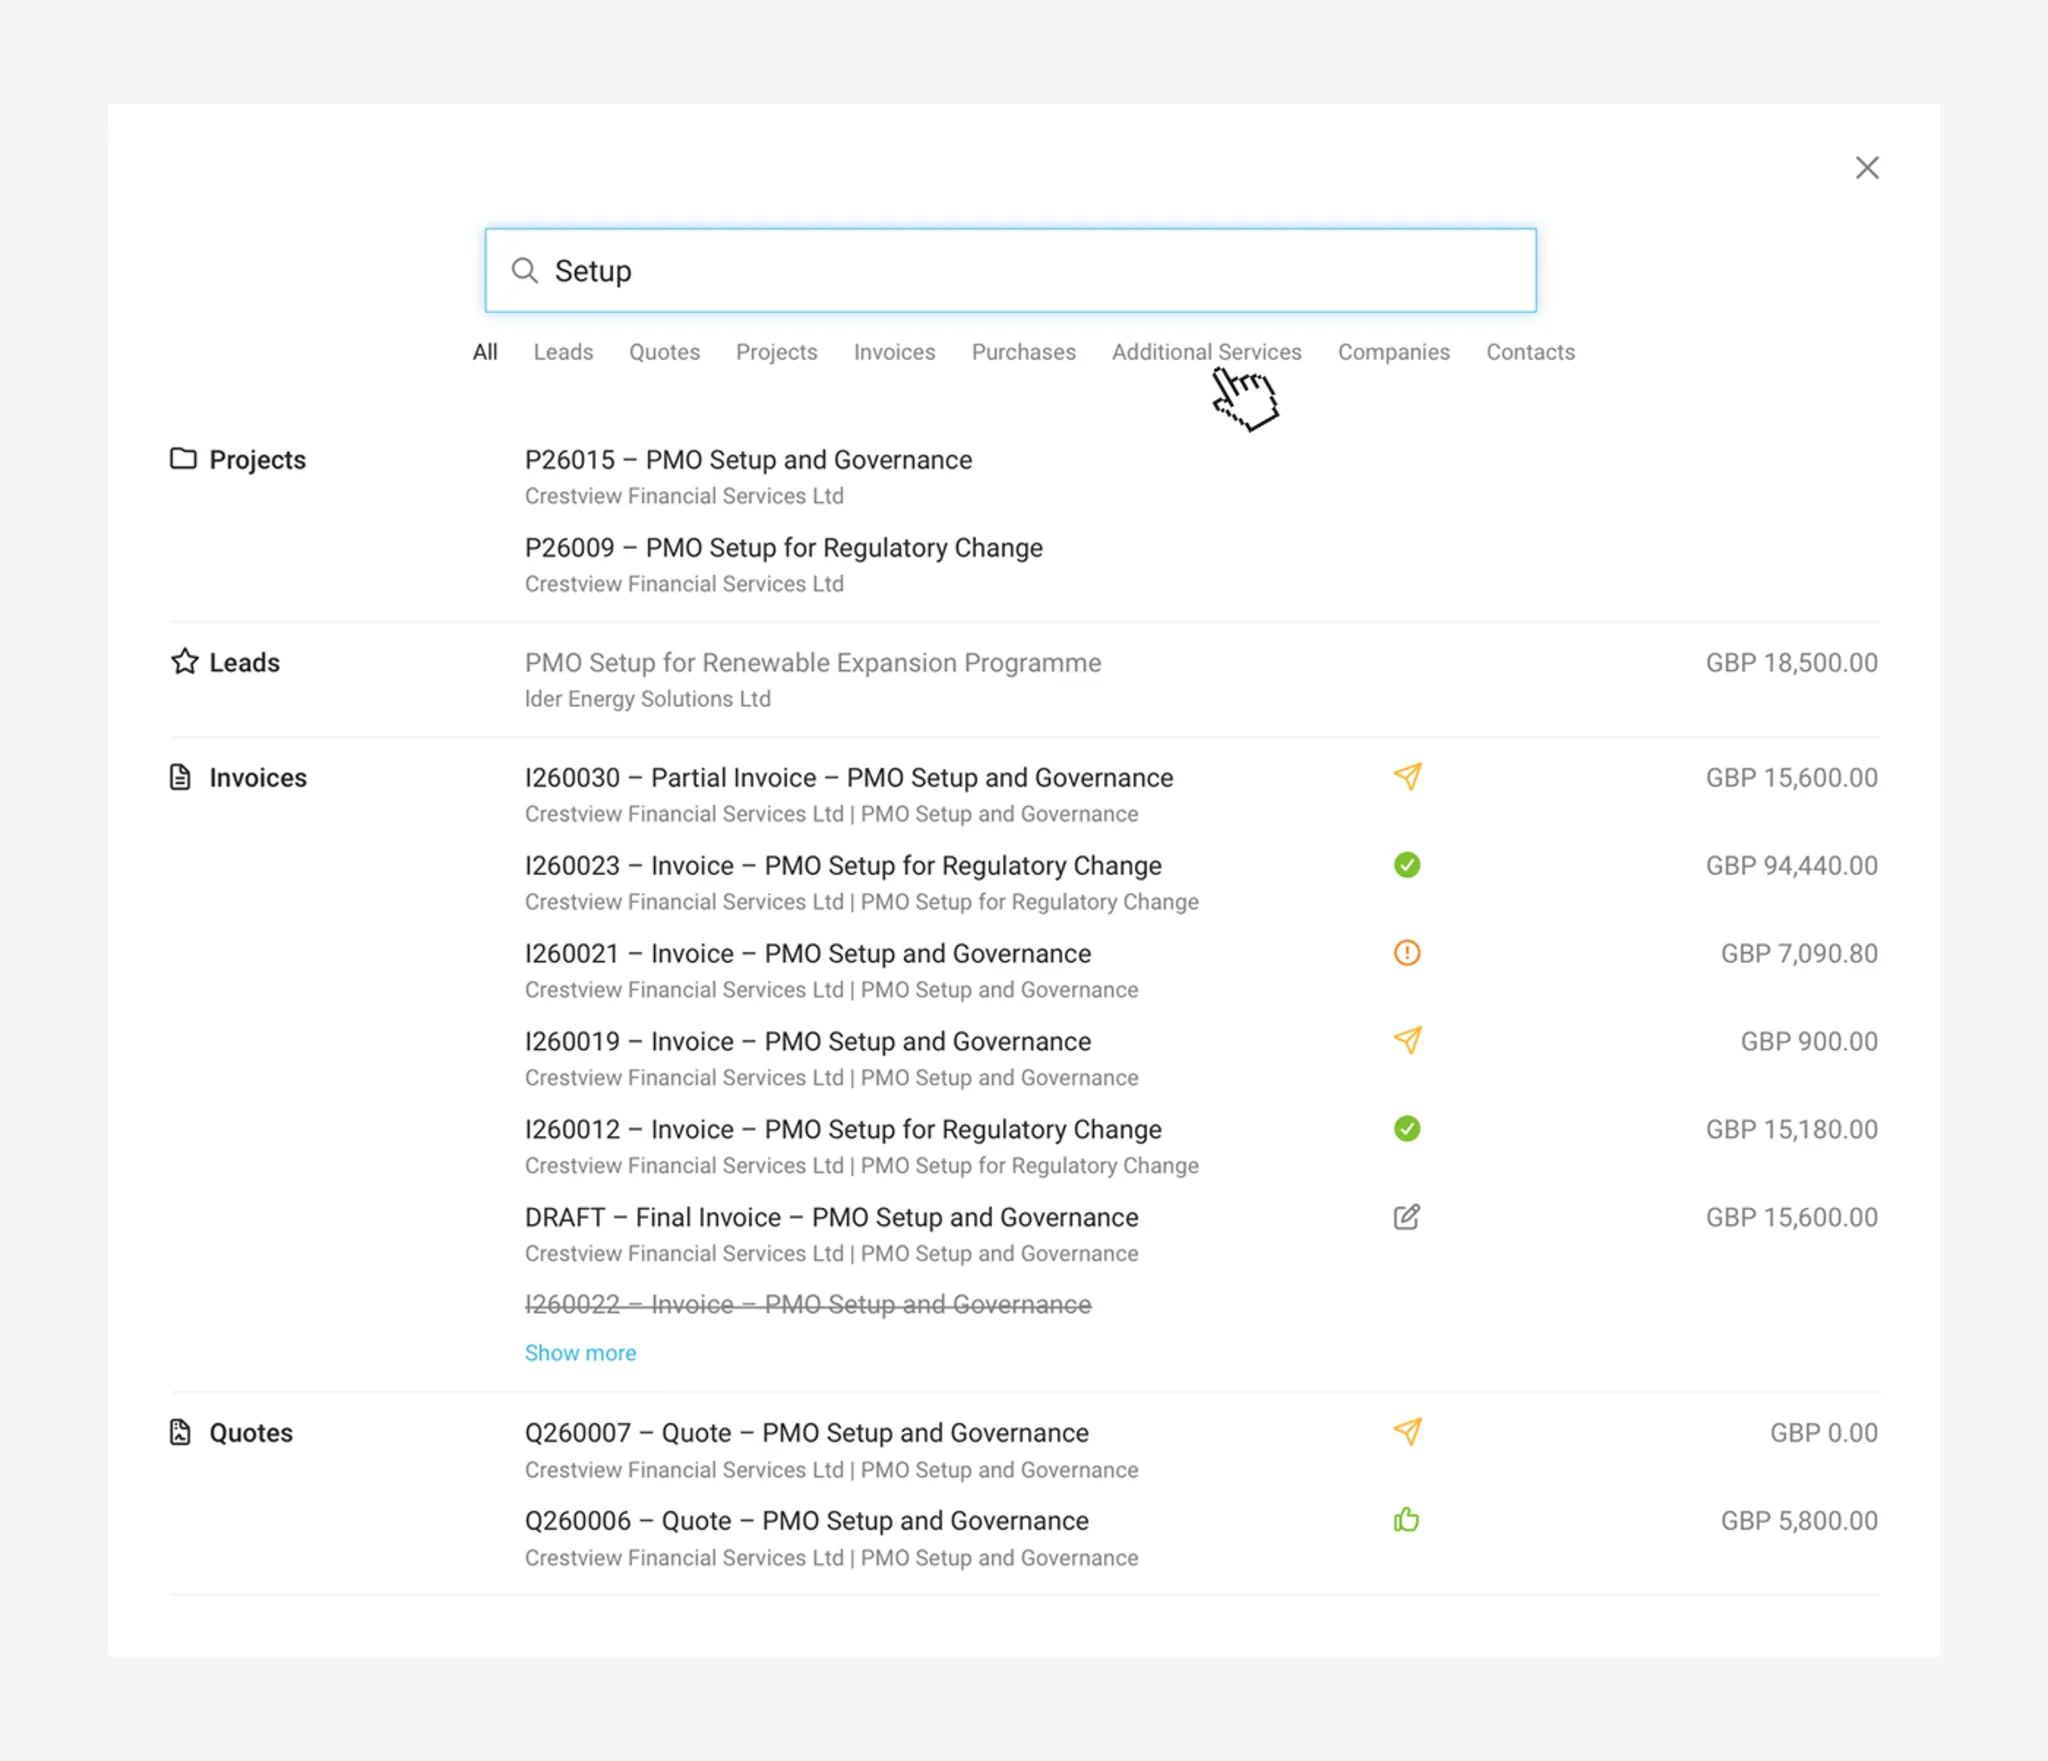Click the Quotes document icon
2048x1761 pixels.
(180, 1432)
